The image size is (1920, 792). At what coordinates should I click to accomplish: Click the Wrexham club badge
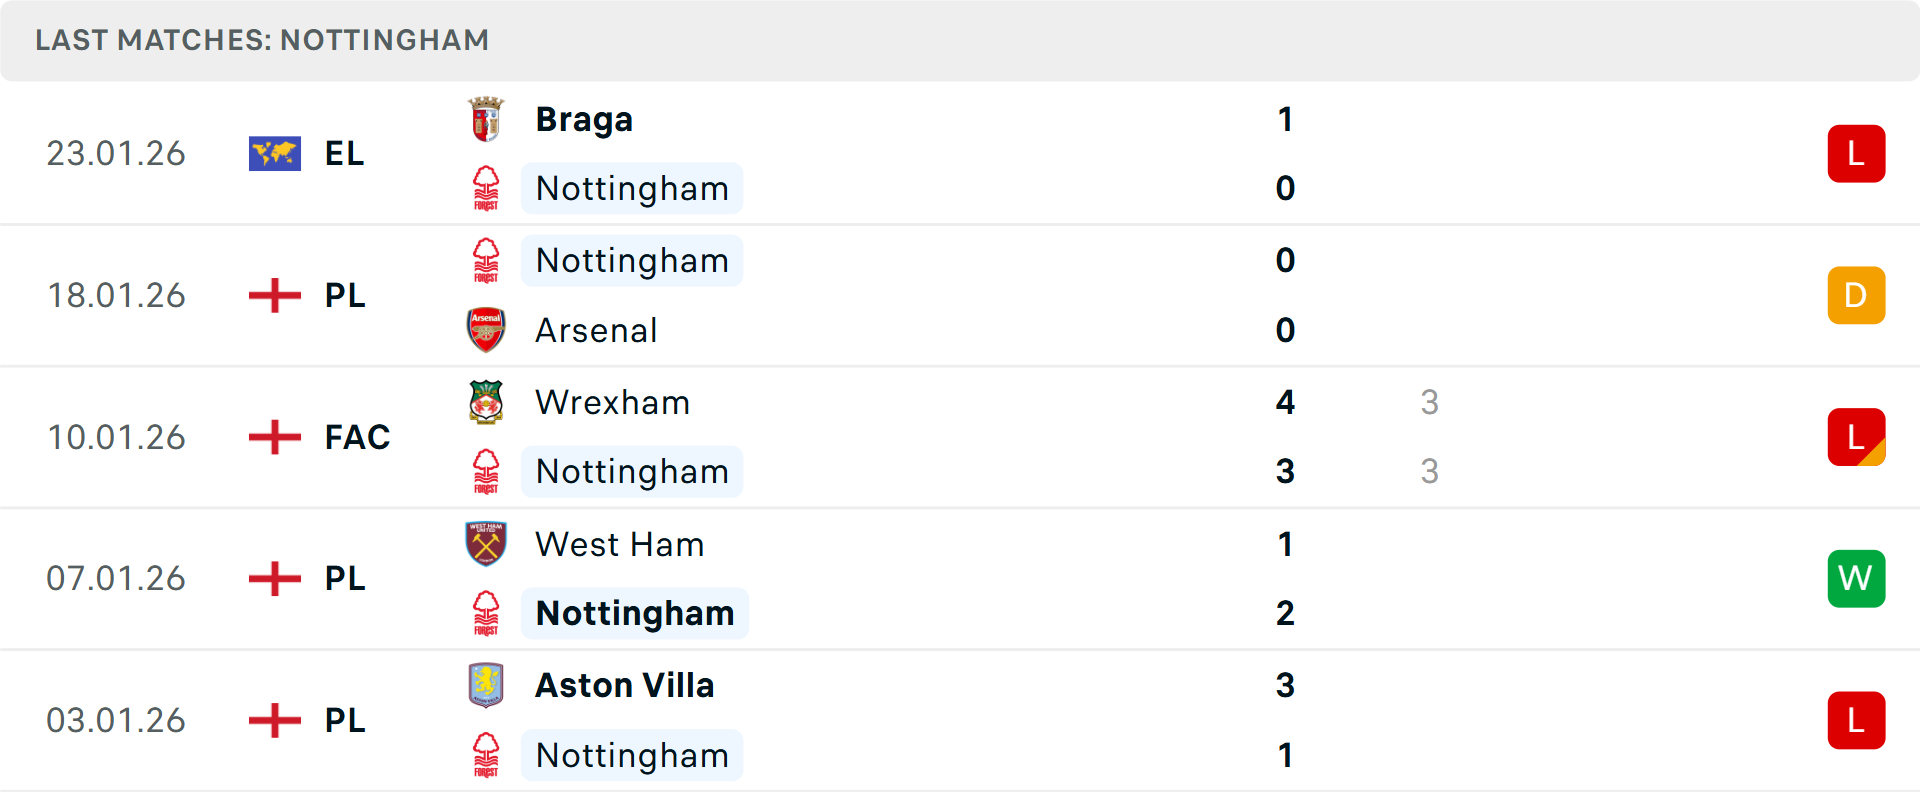487,402
